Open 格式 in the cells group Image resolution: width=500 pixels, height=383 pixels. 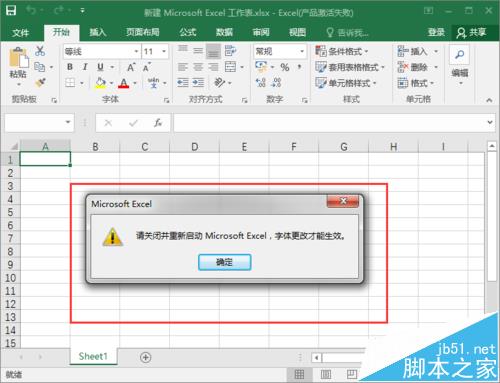pos(416,83)
